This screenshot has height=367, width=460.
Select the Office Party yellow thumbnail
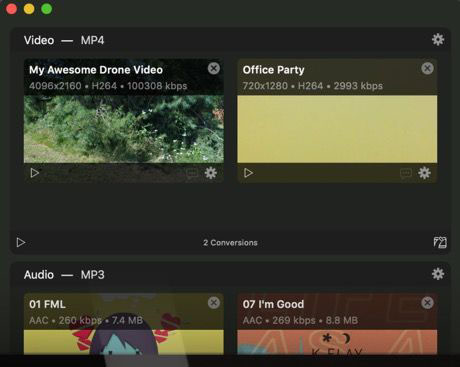337,129
